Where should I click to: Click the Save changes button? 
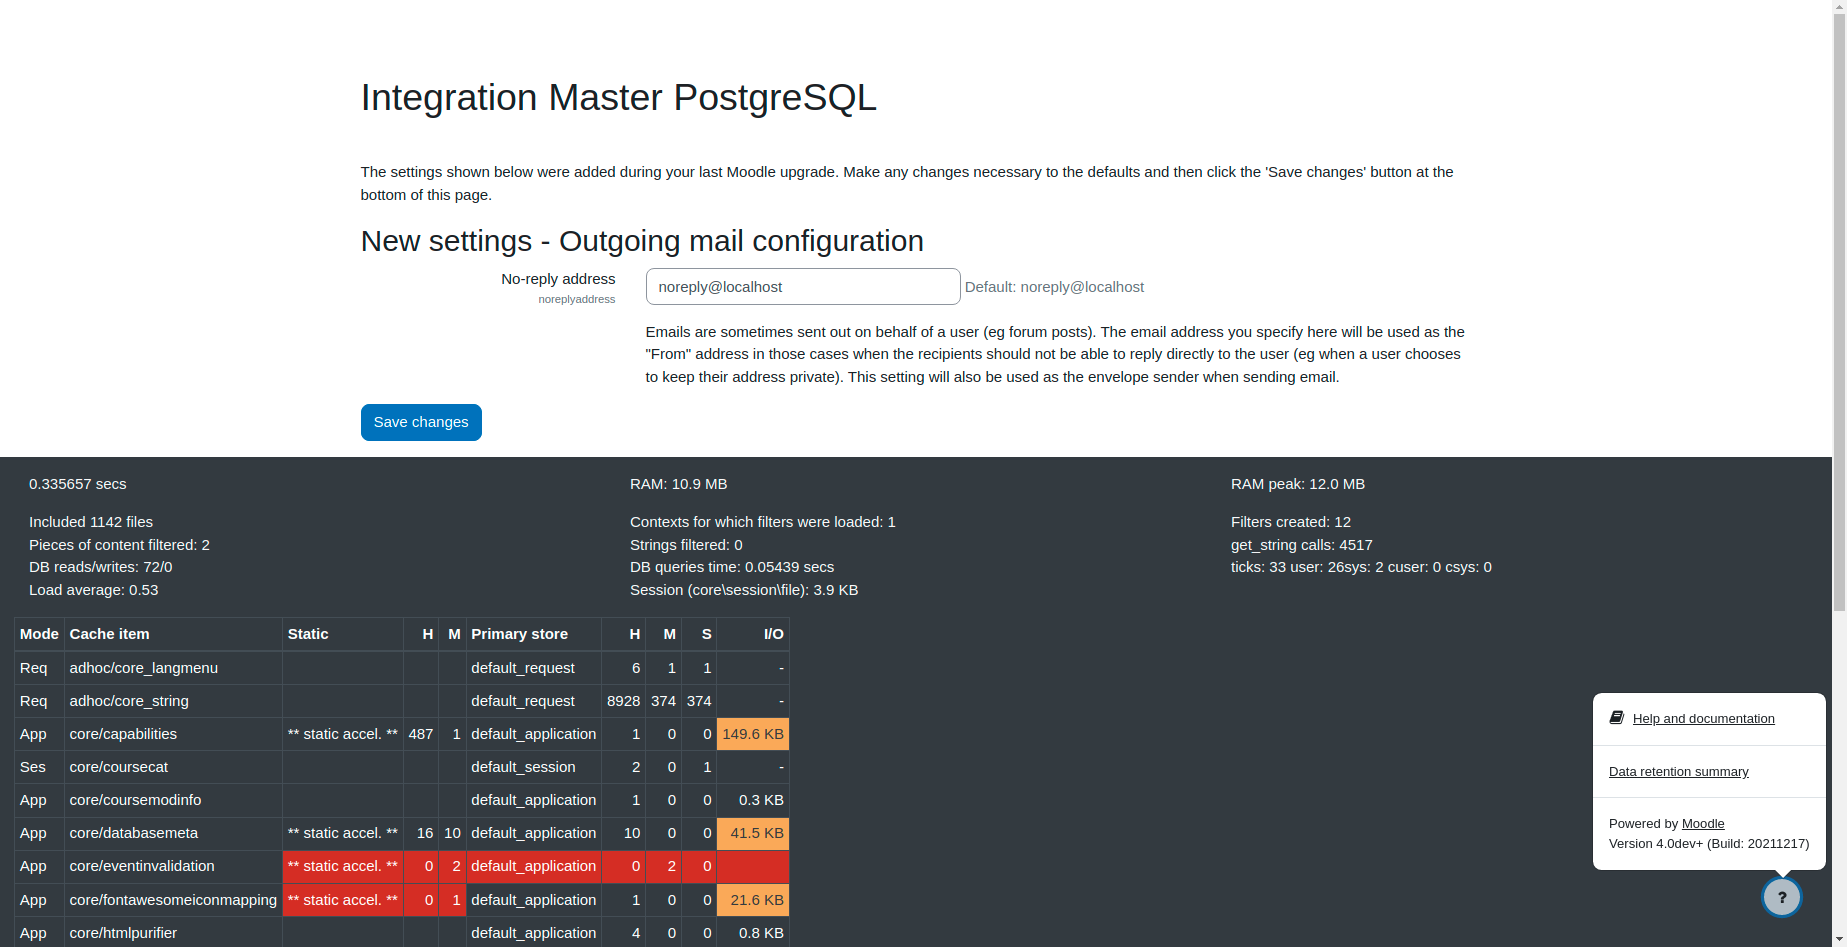click(x=421, y=422)
